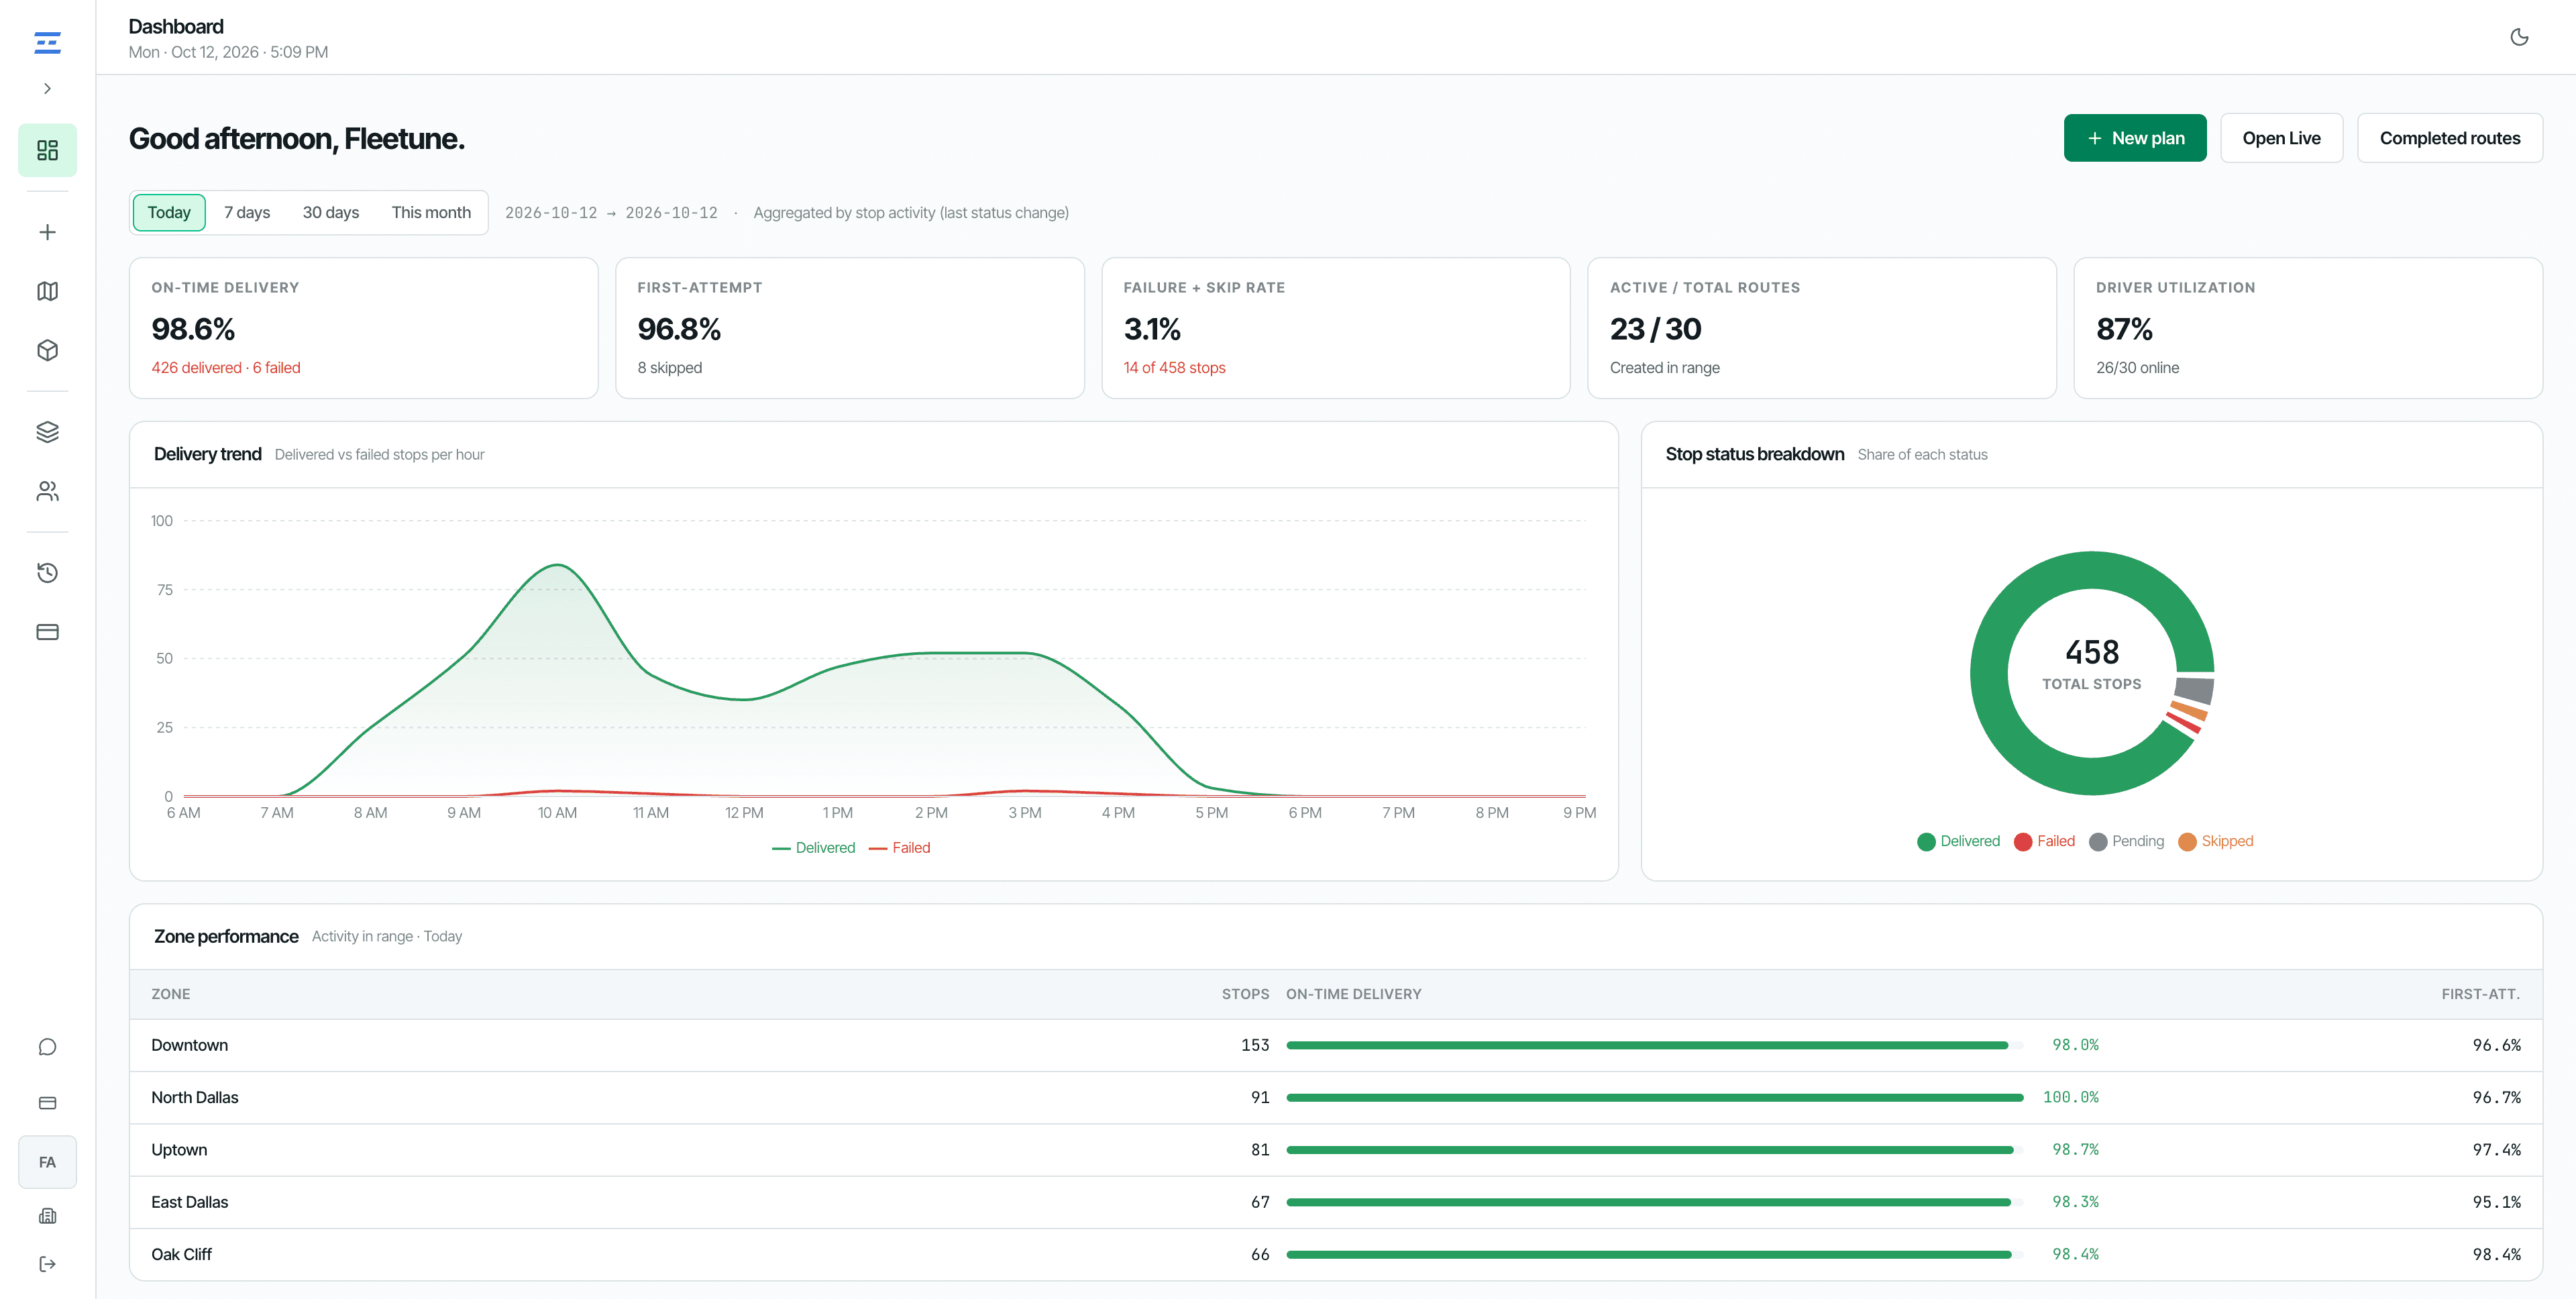Click the FIRST-ATT. column header
Viewport: 2576px width, 1299px height.
click(x=2480, y=994)
